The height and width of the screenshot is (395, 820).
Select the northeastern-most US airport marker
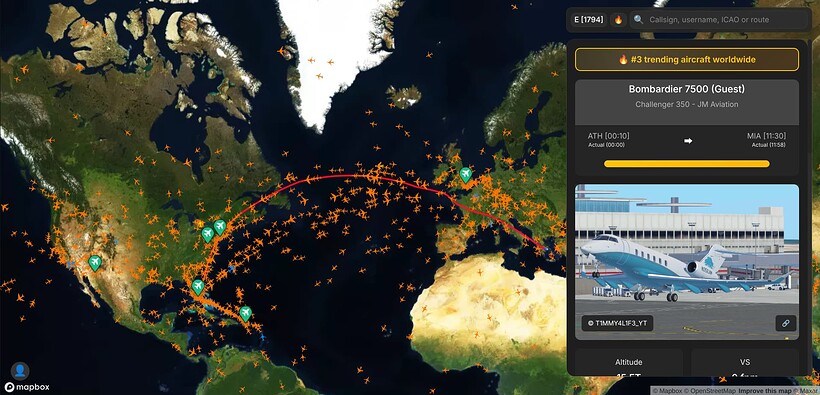(220, 227)
